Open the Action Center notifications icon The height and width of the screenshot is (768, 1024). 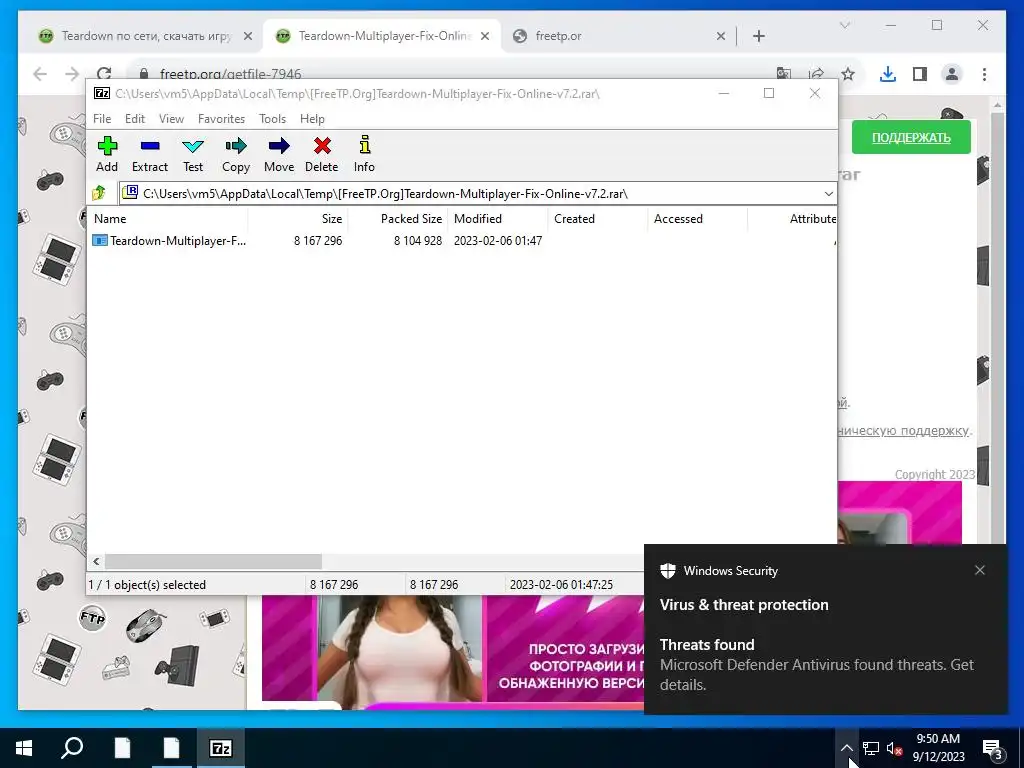[x=993, y=749]
